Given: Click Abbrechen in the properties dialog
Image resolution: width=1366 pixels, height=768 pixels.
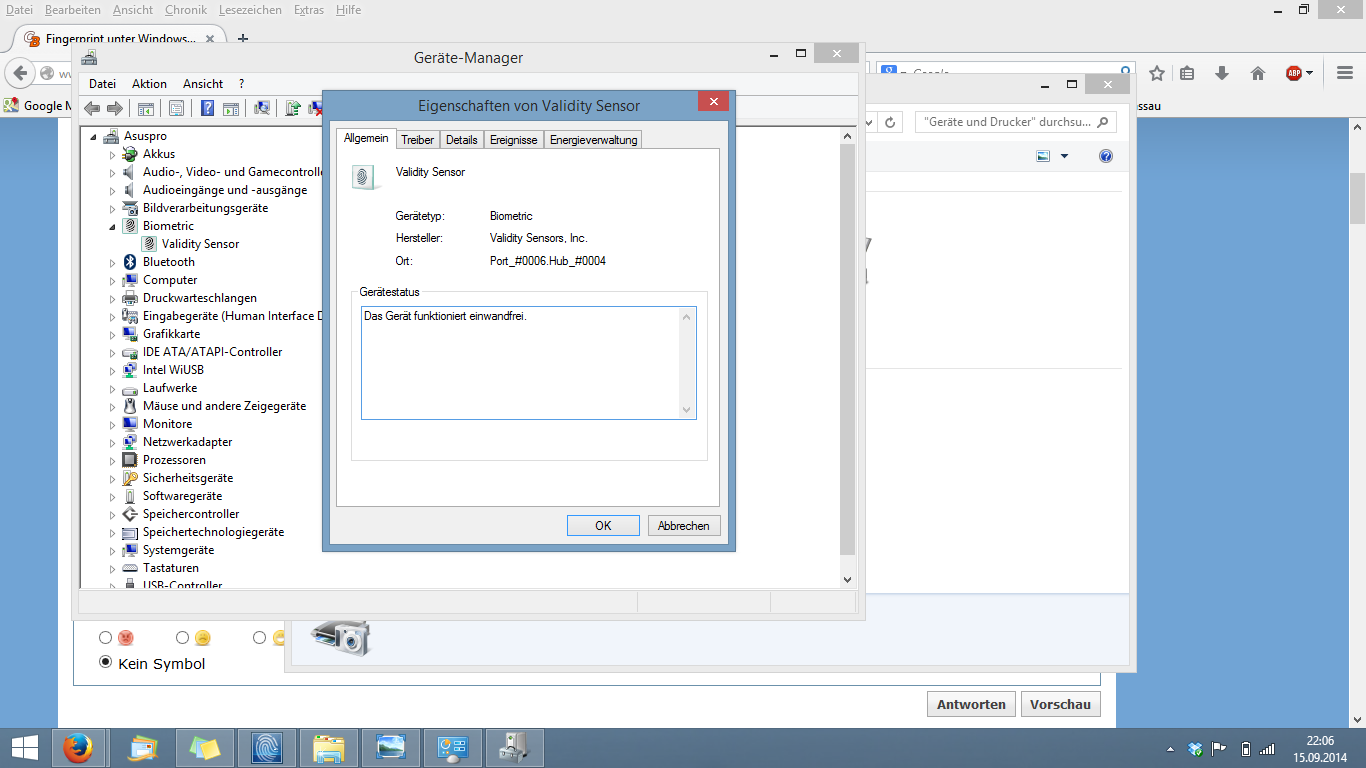Looking at the screenshot, I should [684, 526].
